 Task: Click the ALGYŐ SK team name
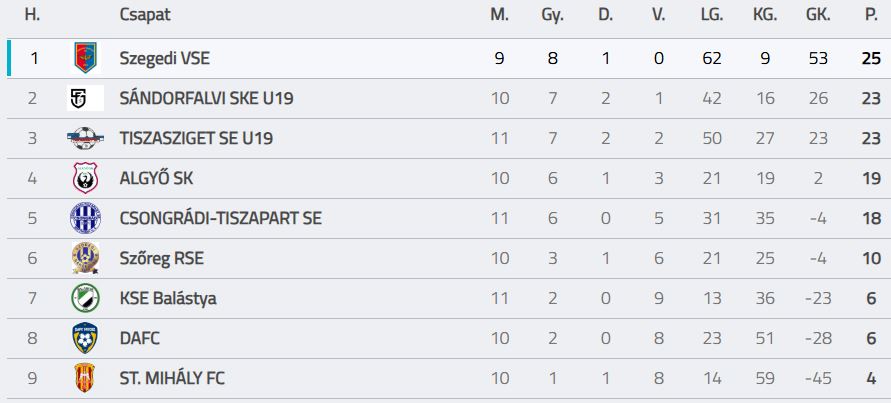pos(156,178)
